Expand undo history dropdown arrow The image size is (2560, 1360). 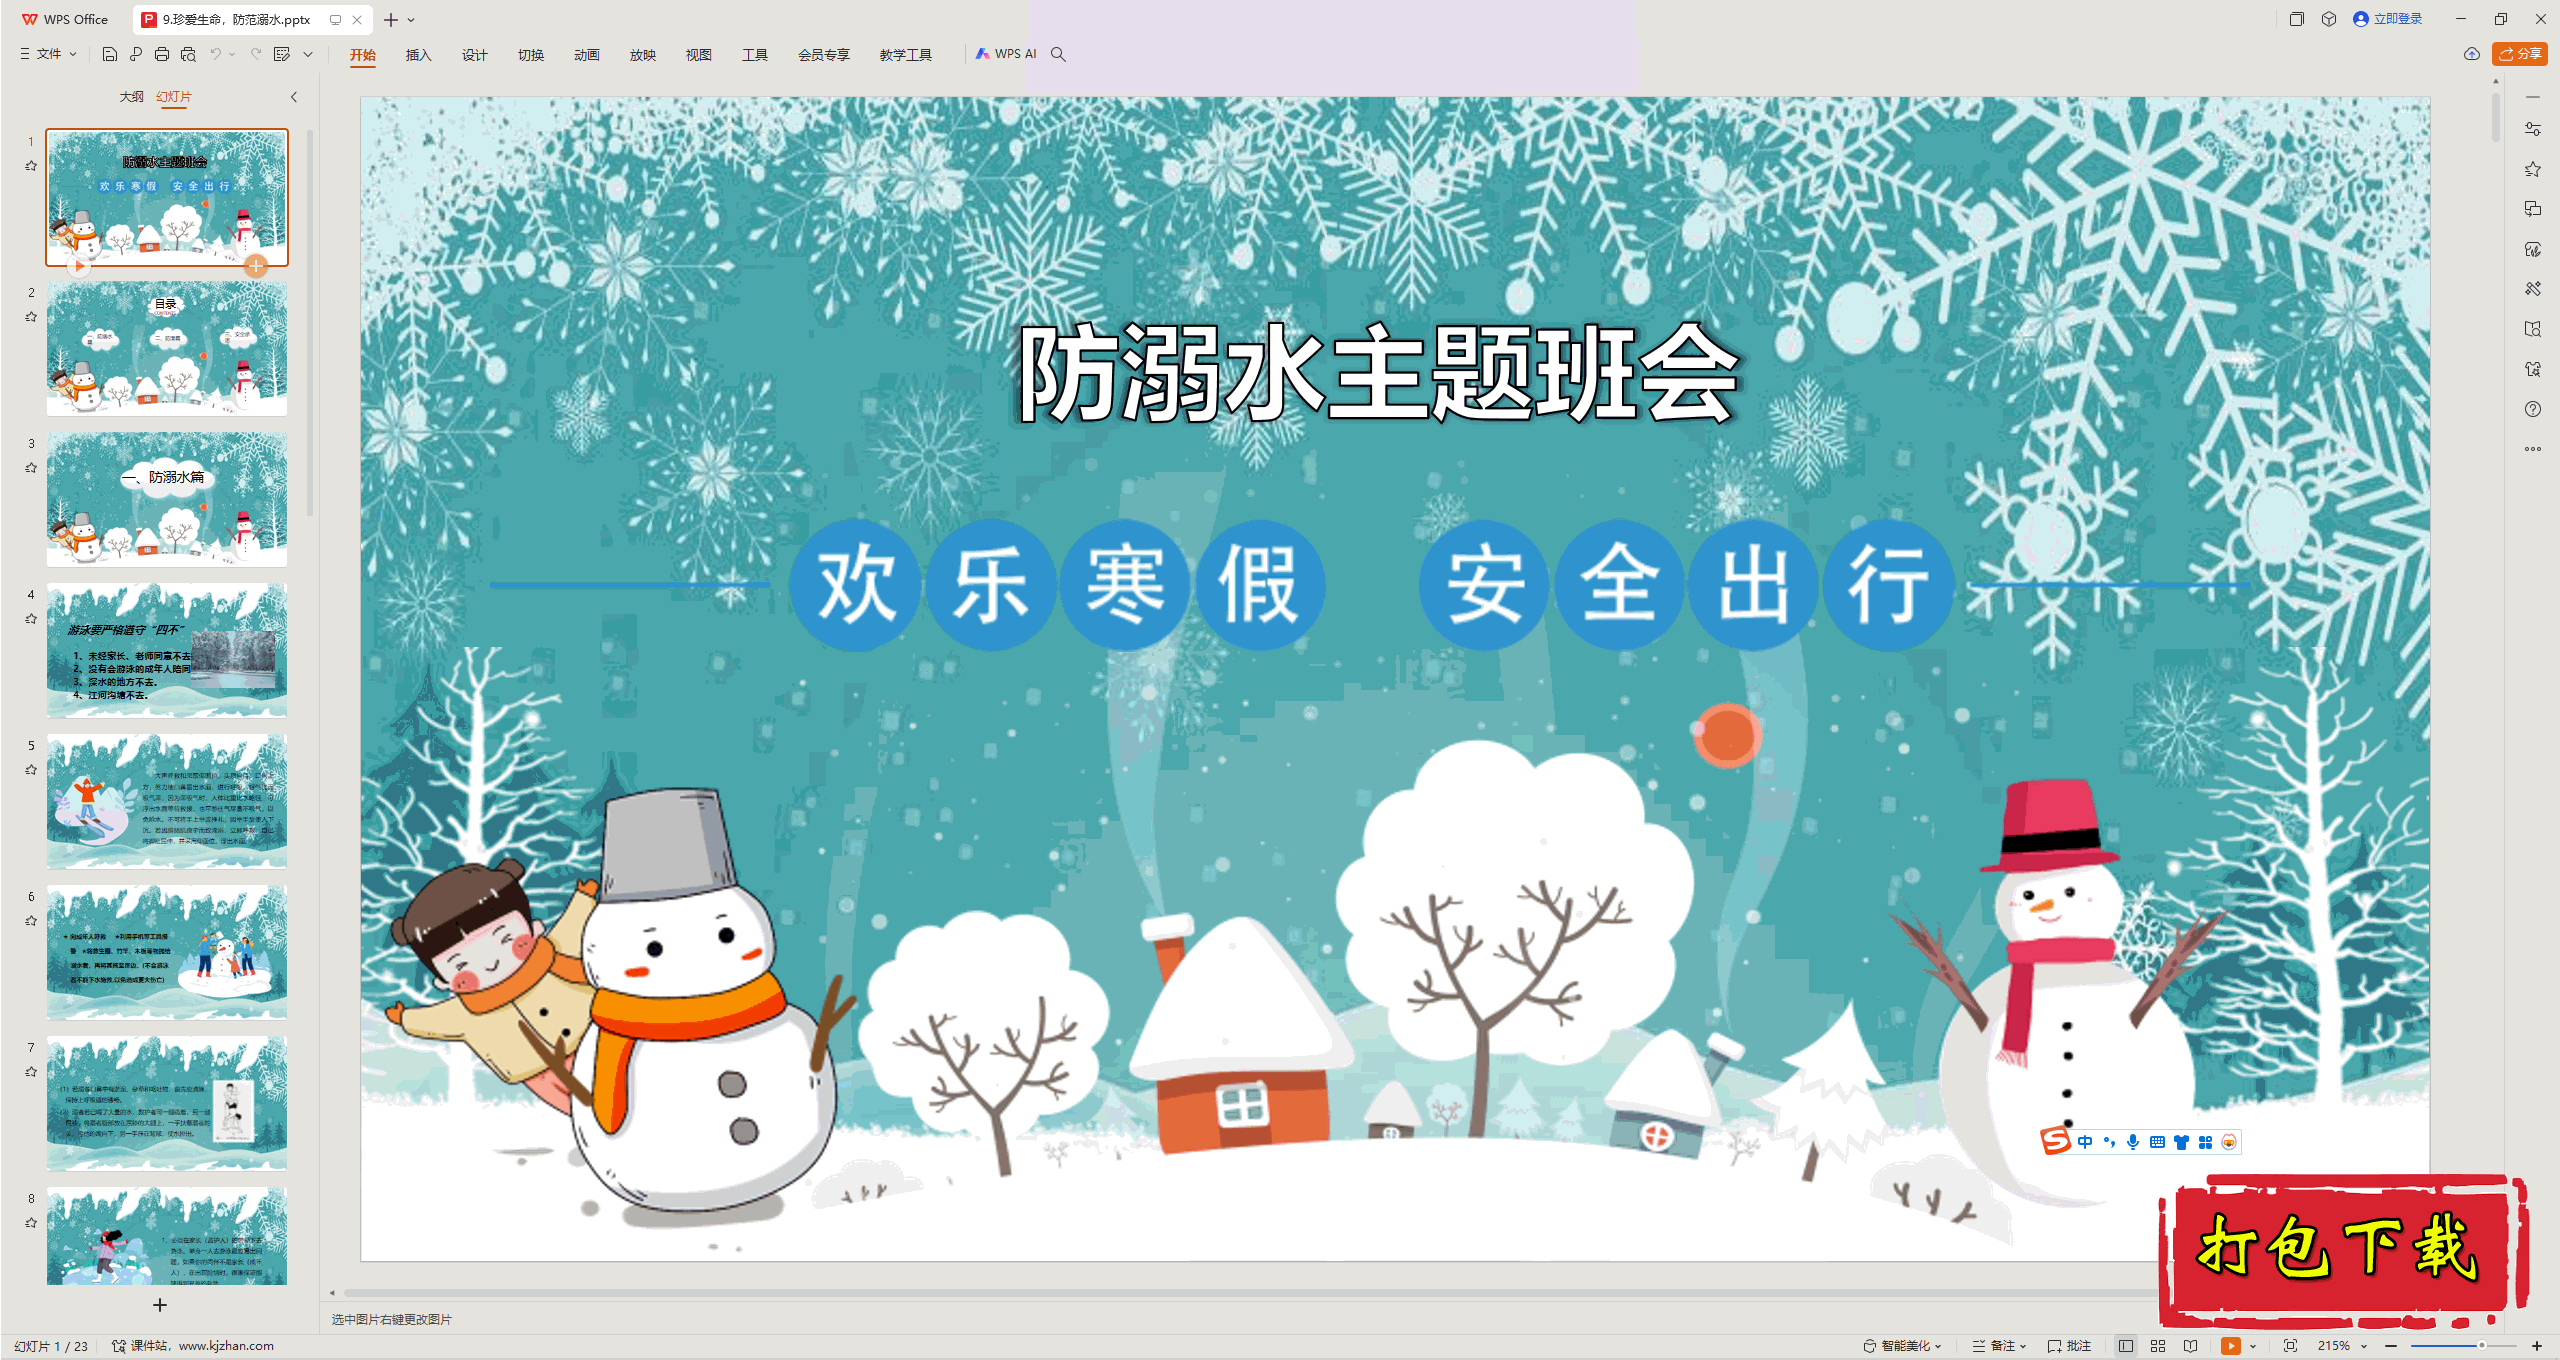232,54
